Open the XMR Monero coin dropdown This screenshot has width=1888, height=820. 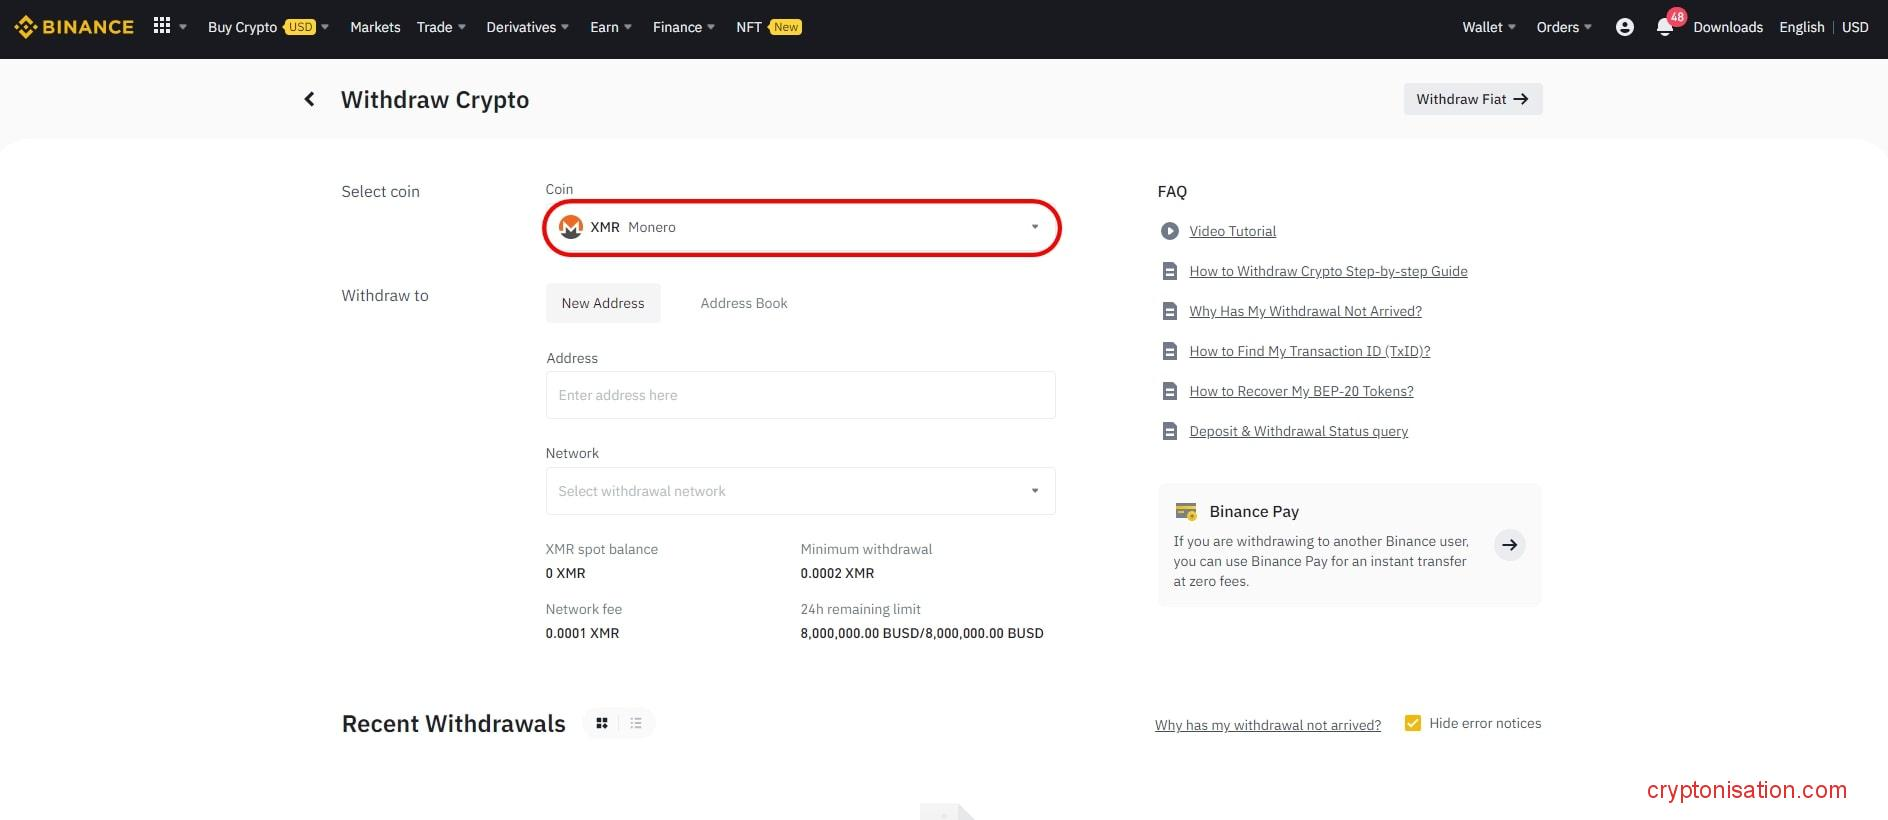click(800, 228)
